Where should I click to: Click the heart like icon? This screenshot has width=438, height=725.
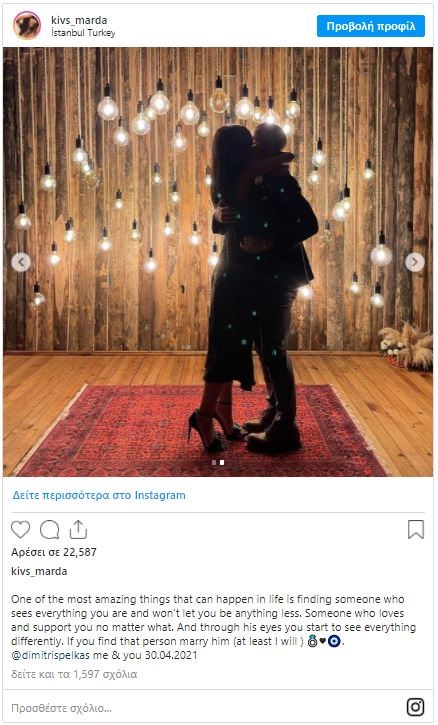20,529
